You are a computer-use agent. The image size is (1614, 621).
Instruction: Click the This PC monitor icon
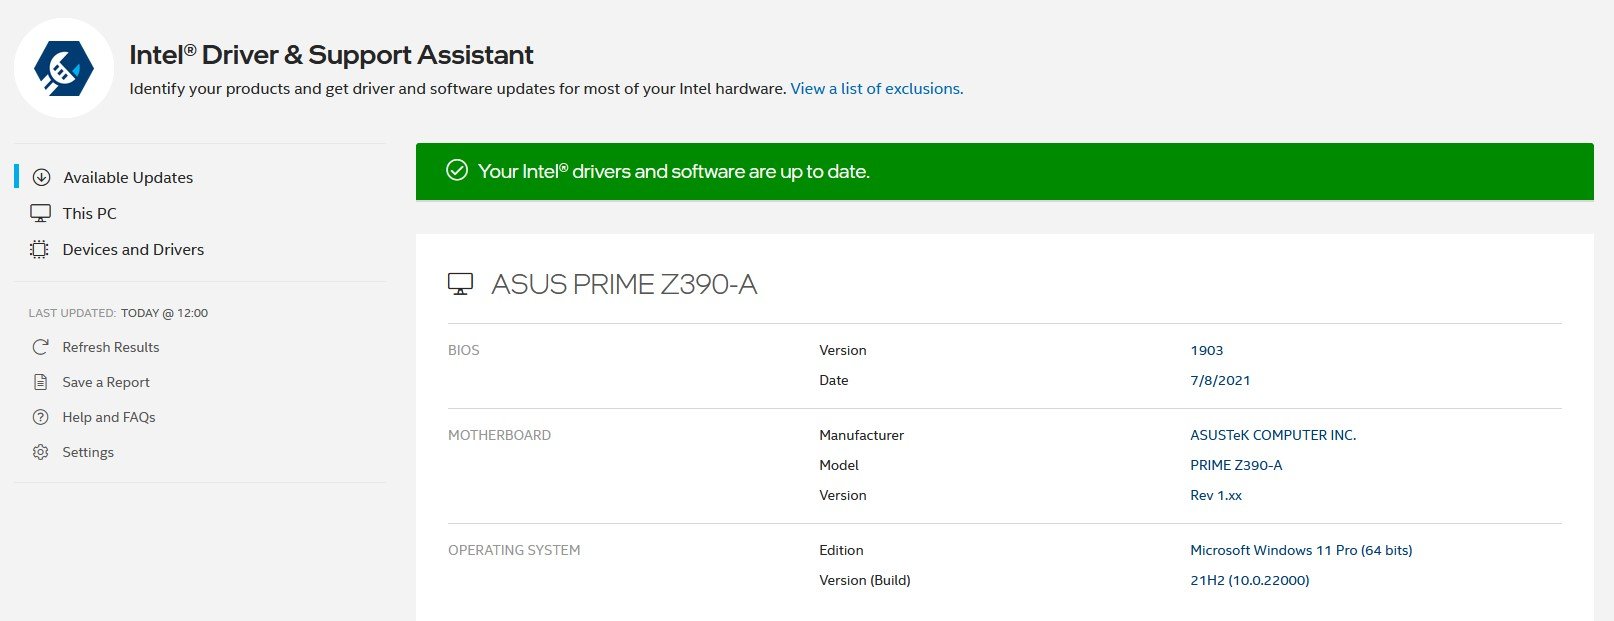point(40,213)
